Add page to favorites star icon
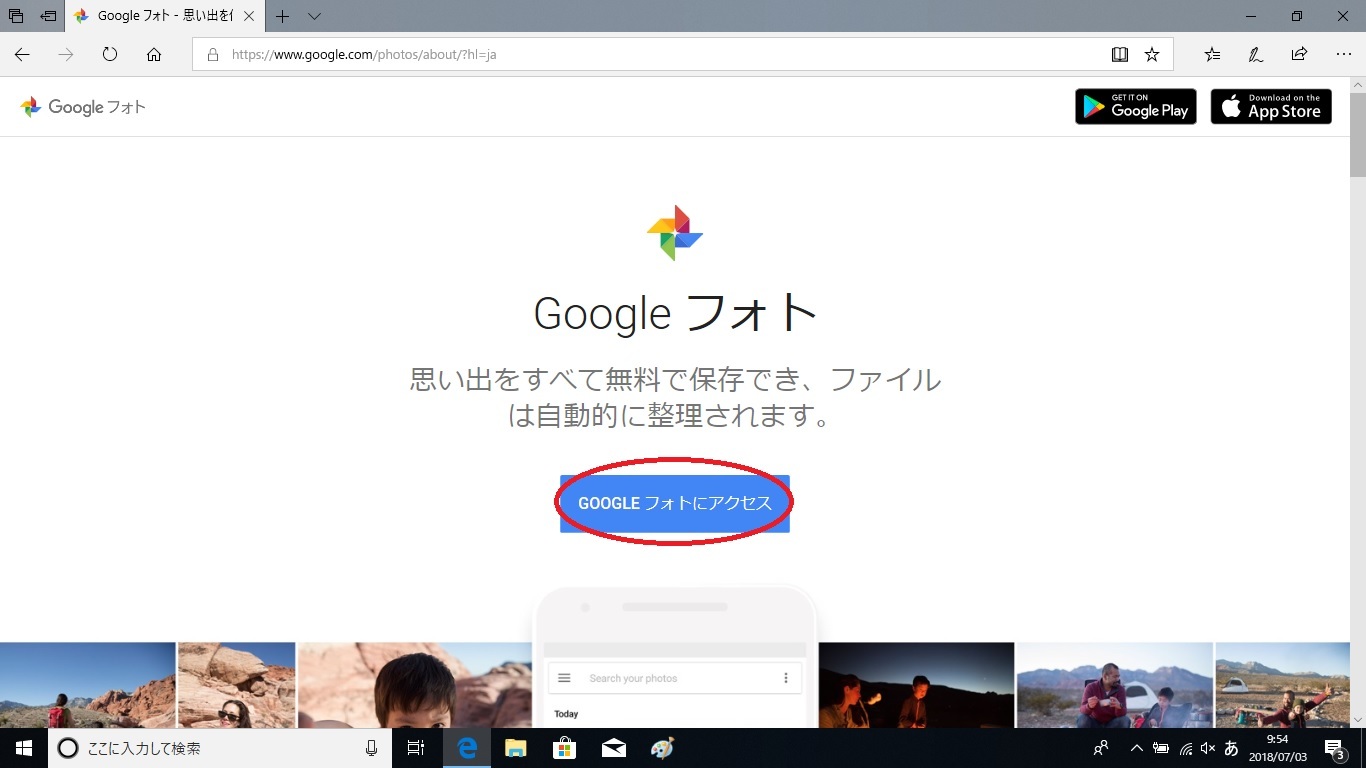The height and width of the screenshot is (768, 1366). [x=1152, y=55]
